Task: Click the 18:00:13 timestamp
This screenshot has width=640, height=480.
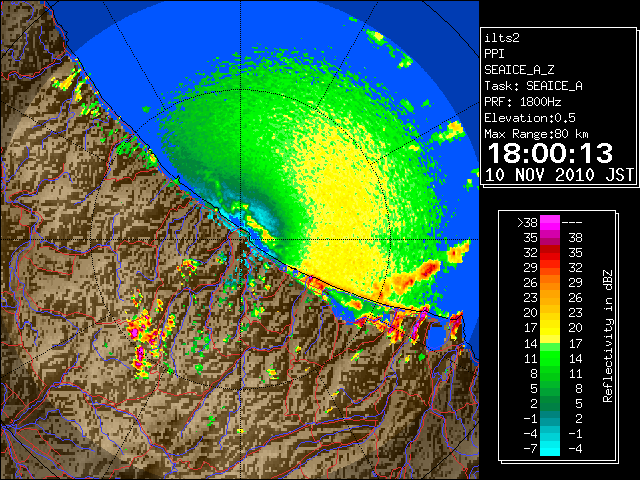Action: point(550,153)
